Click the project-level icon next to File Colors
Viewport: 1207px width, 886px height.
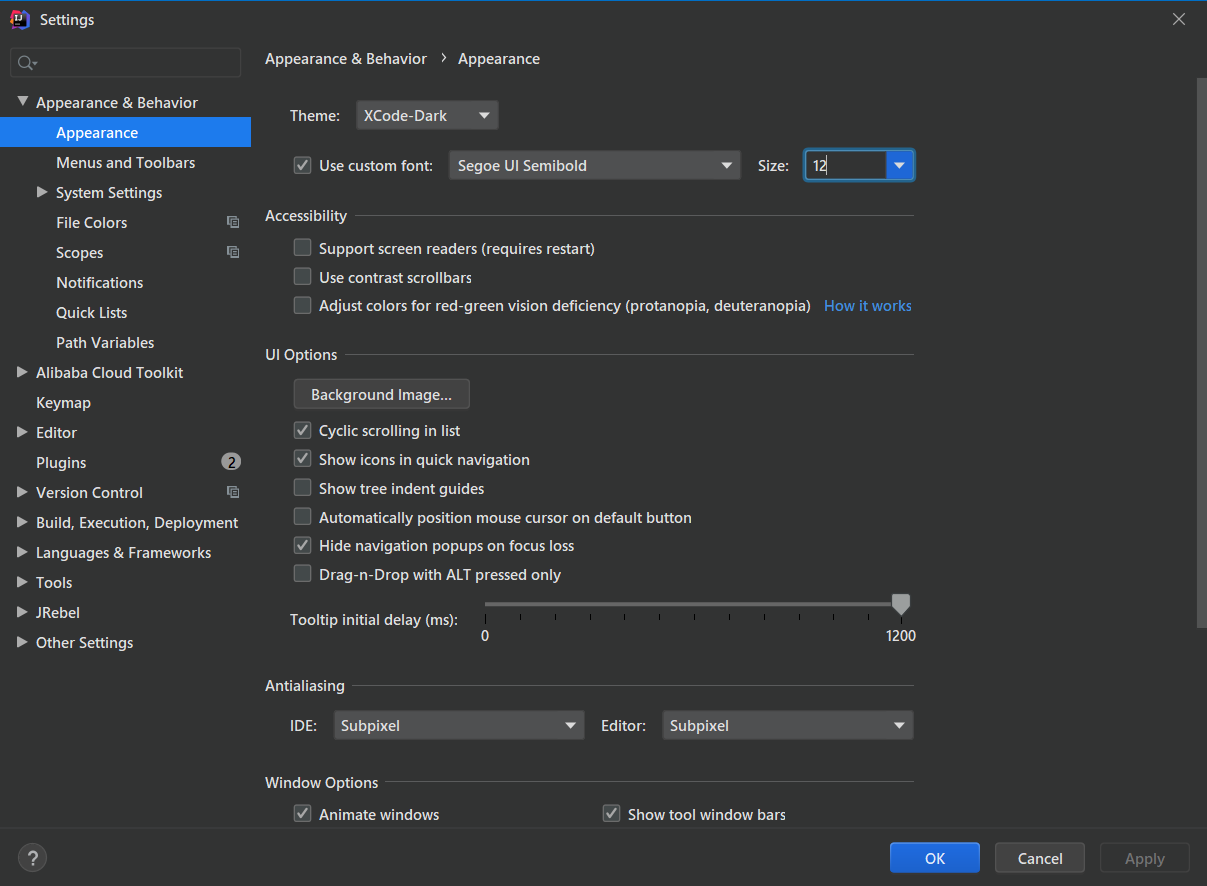point(233,223)
